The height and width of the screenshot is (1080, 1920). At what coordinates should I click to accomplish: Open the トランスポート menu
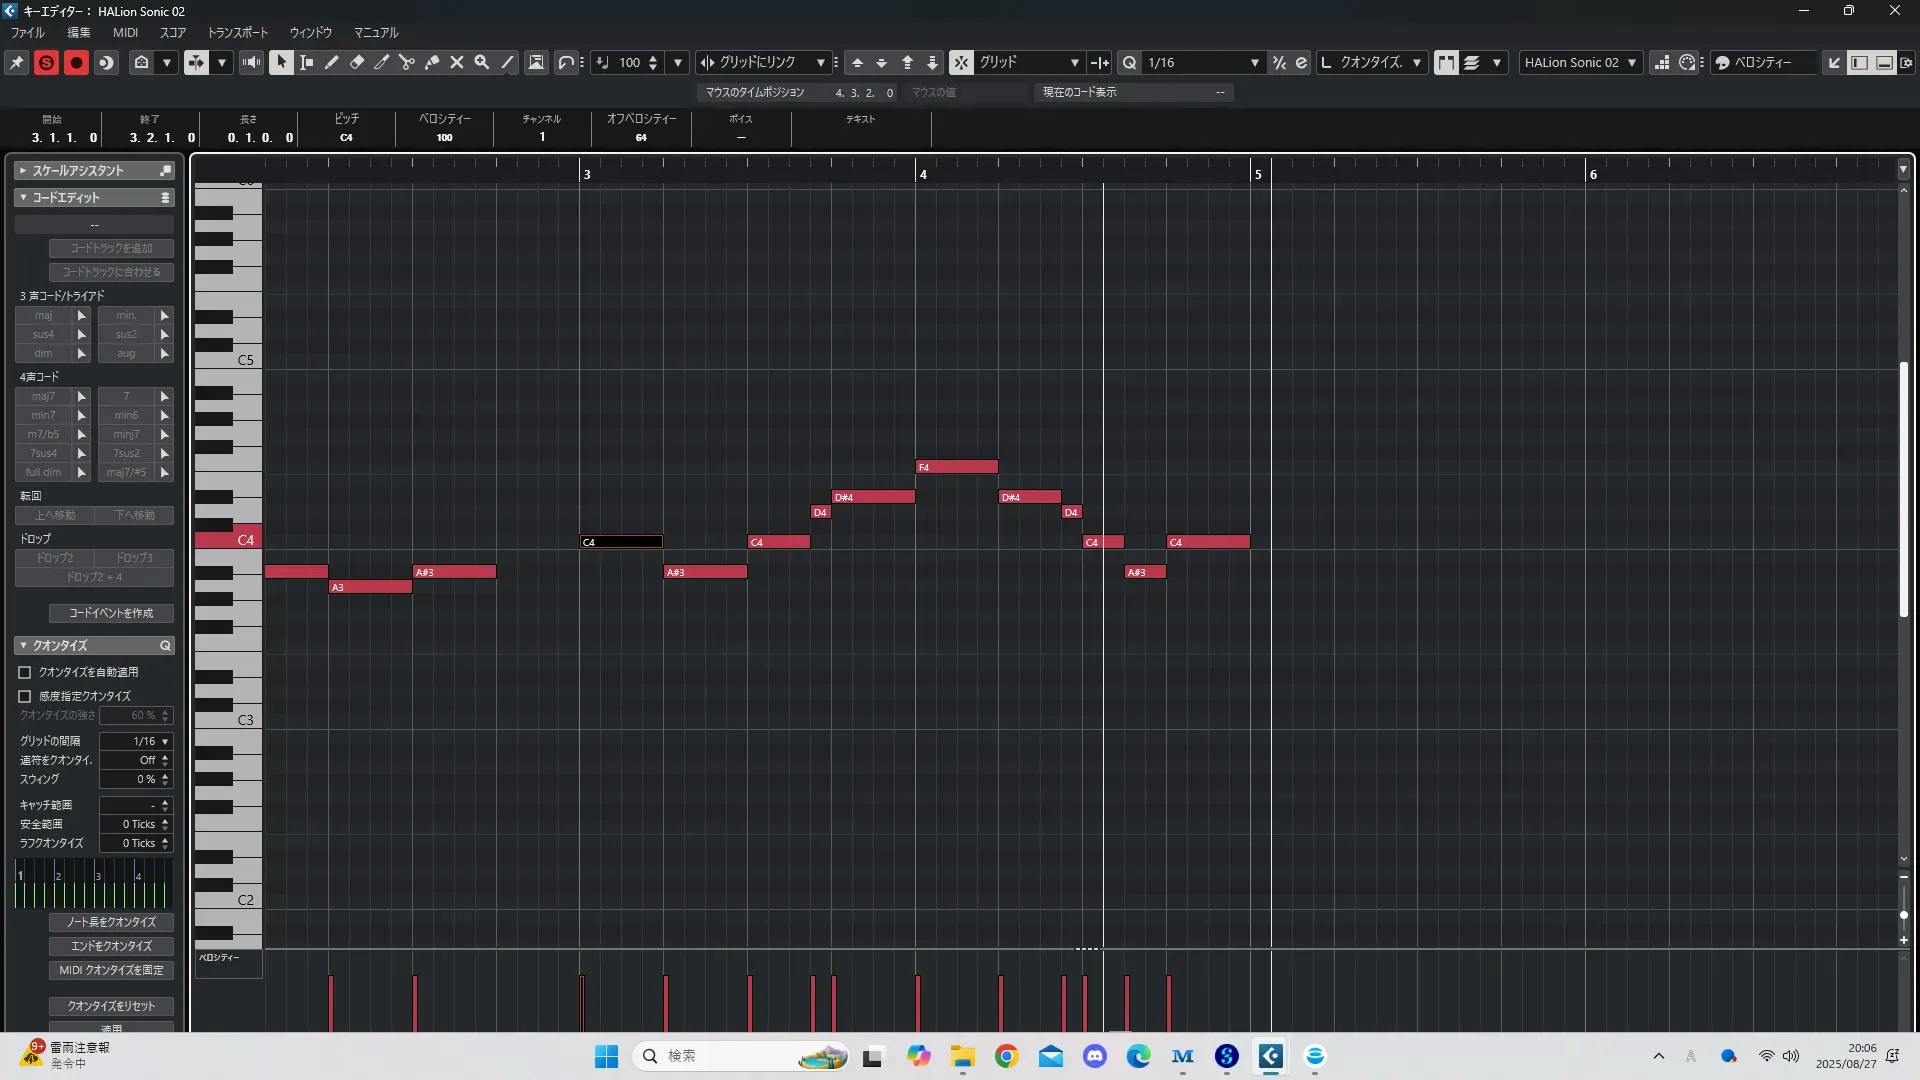pos(237,32)
